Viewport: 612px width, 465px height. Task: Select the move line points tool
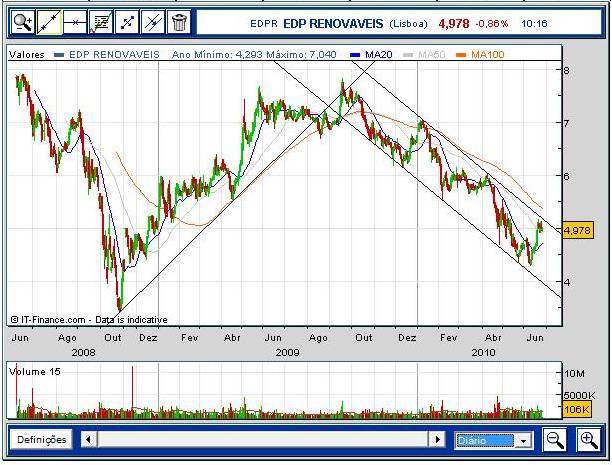tap(127, 23)
